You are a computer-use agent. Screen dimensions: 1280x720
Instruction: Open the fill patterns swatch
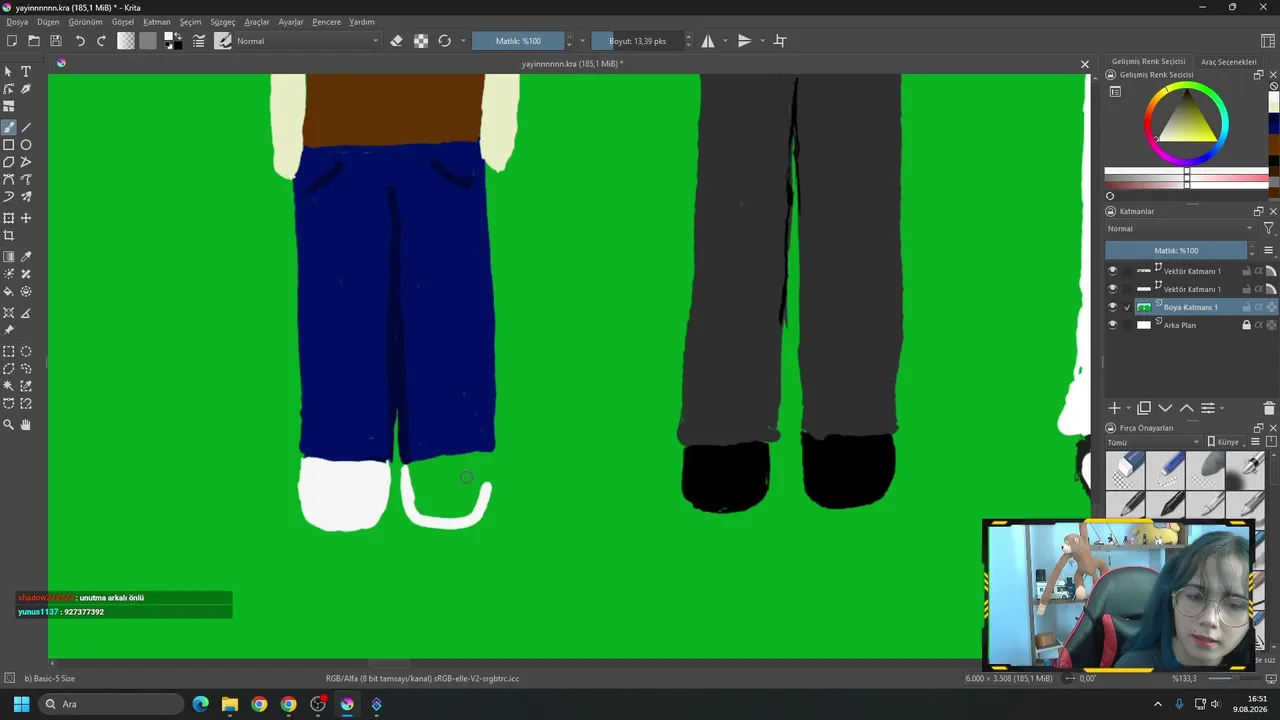pos(148,41)
